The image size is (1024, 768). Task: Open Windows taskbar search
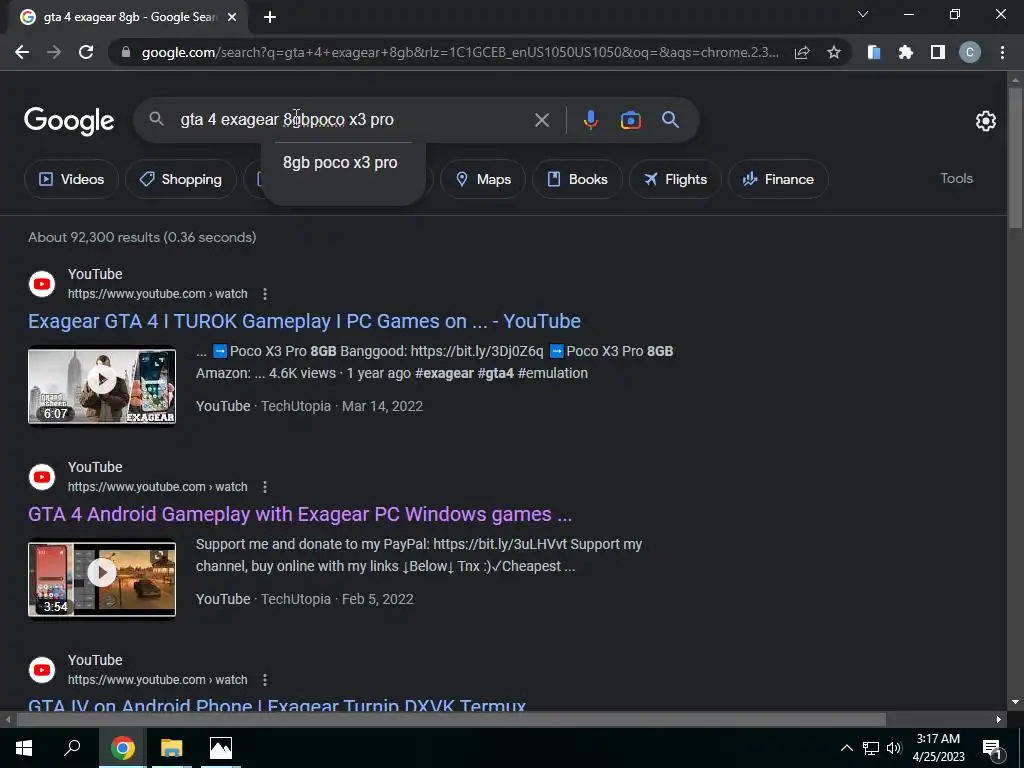point(72,748)
